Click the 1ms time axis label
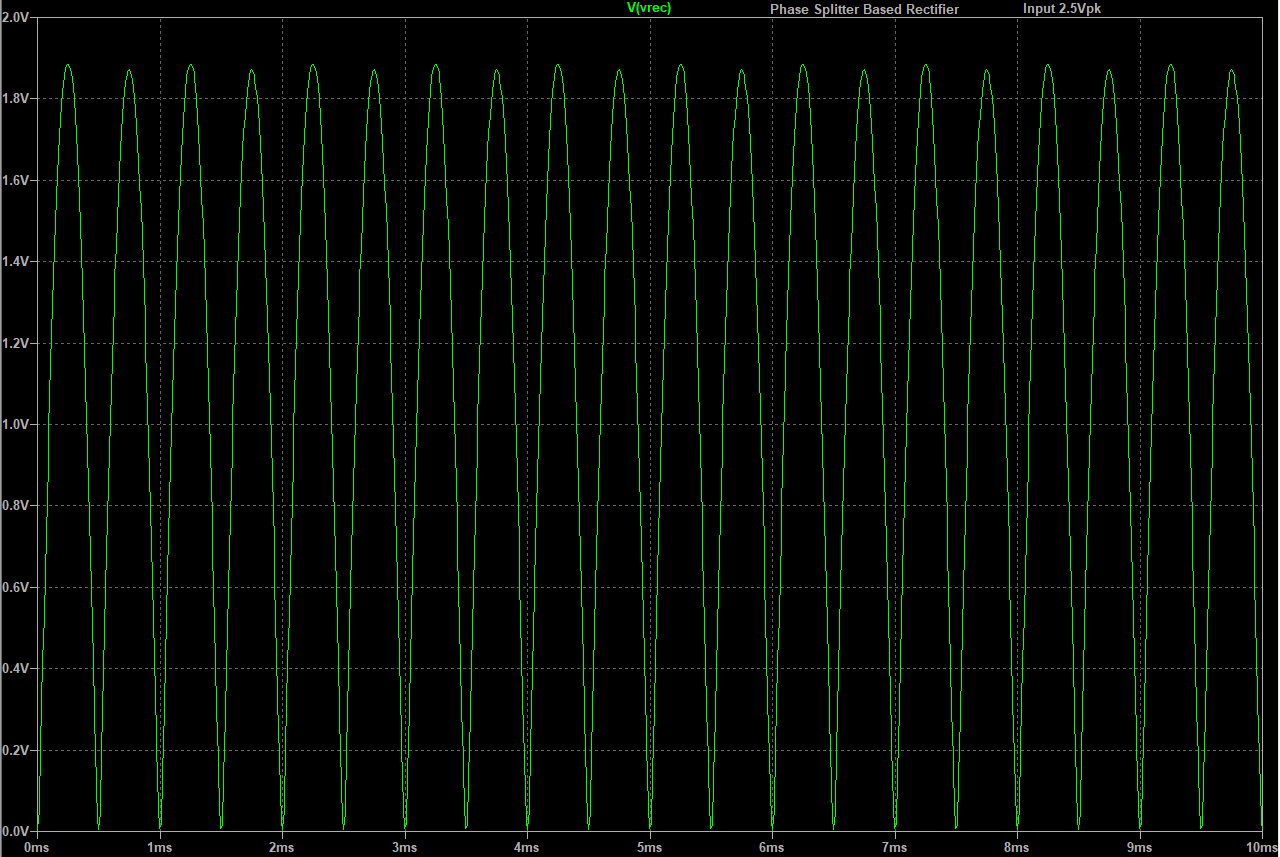 (158, 845)
